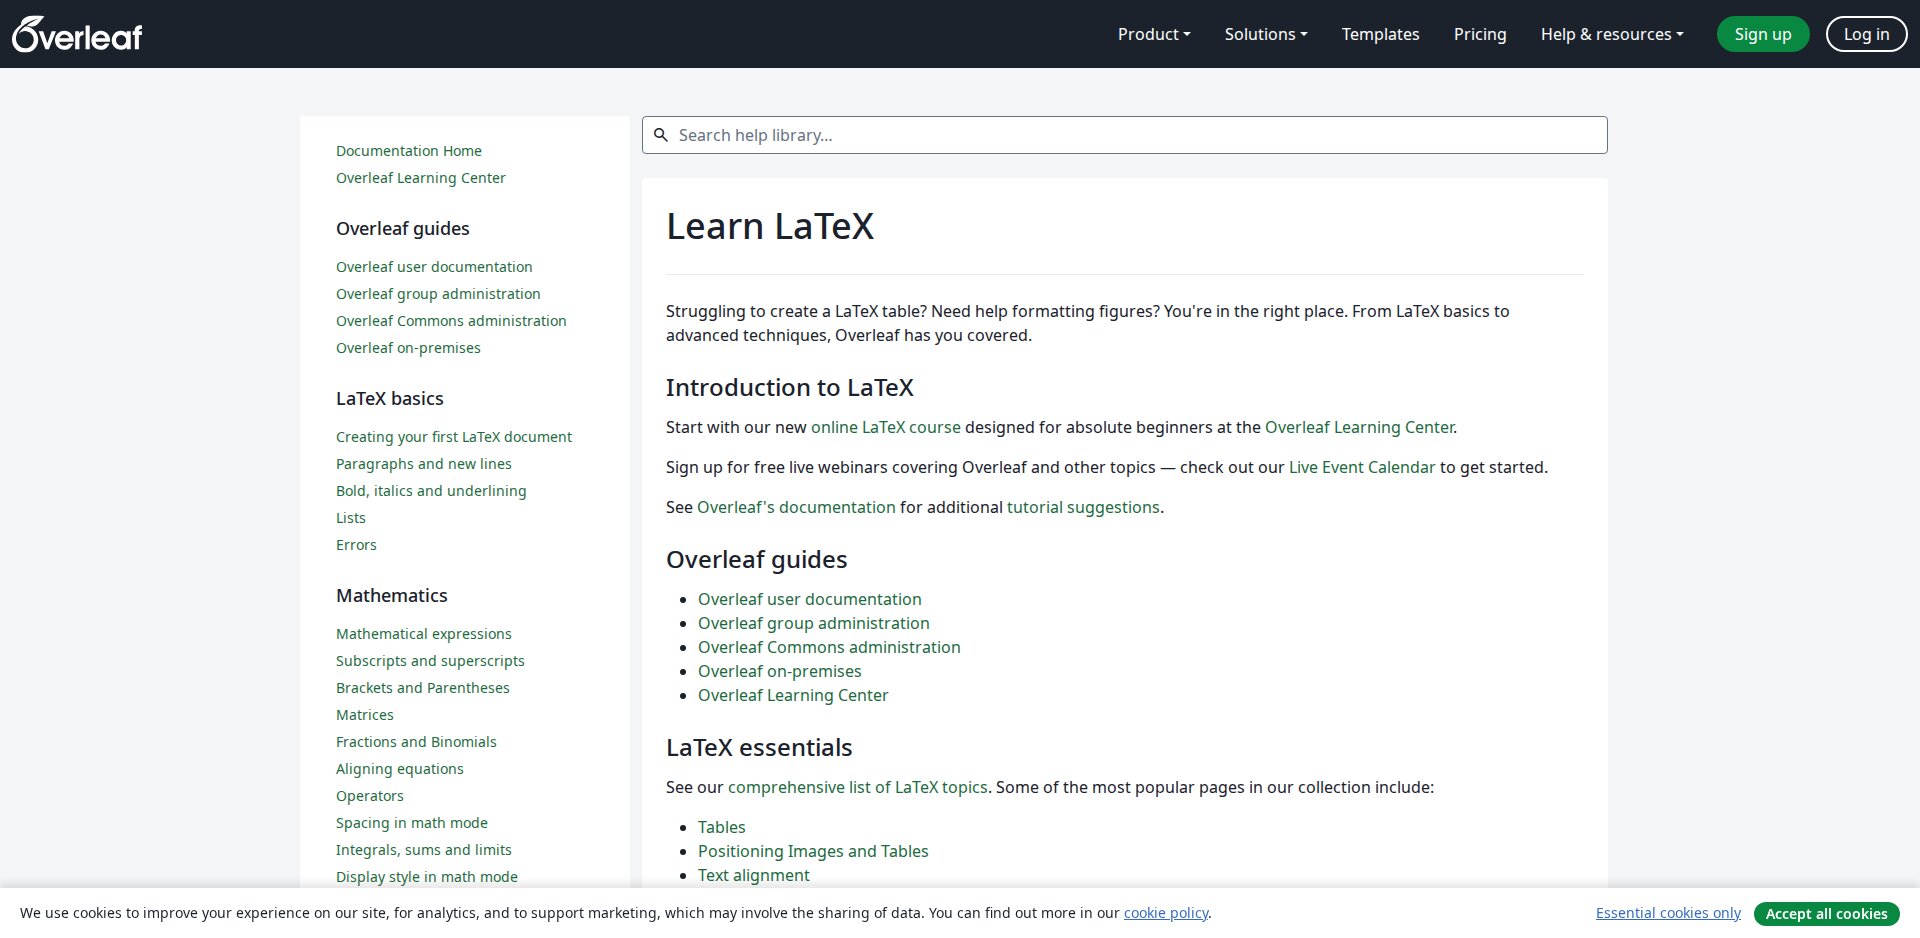Open sidebar Overleaf group administration

coord(438,294)
